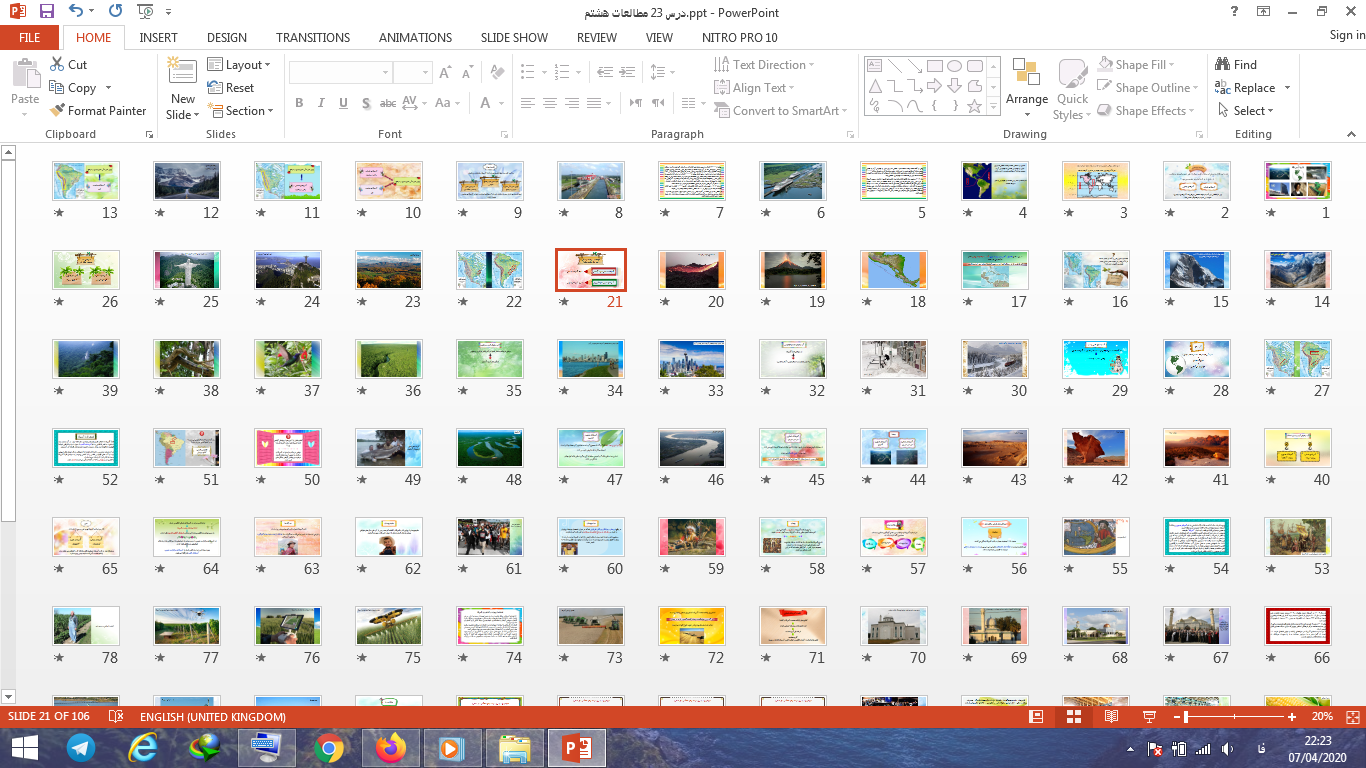Open Reading View from status bar

[1111, 717]
